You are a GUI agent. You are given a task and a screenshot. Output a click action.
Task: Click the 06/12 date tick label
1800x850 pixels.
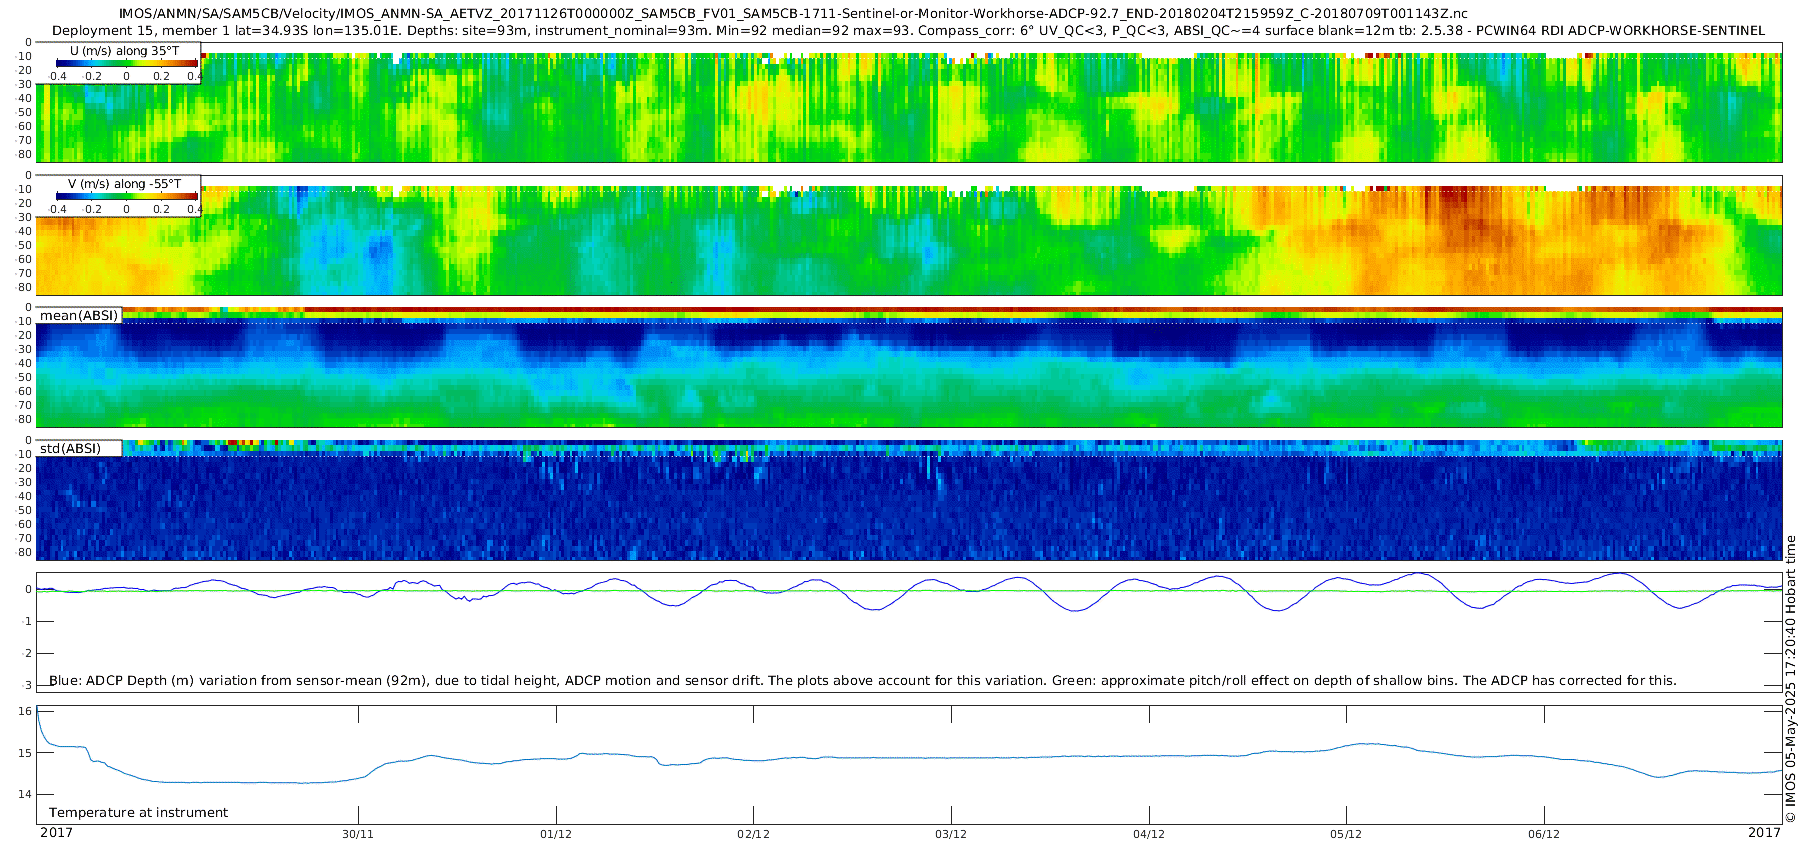[x=1544, y=834]
